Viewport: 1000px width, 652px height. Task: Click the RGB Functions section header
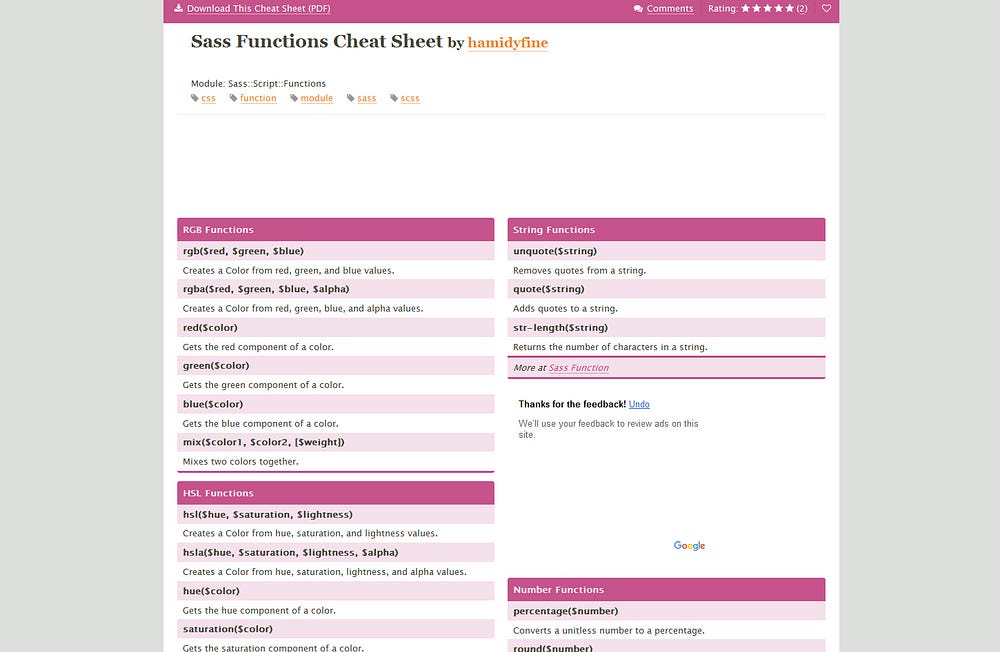[335, 230]
